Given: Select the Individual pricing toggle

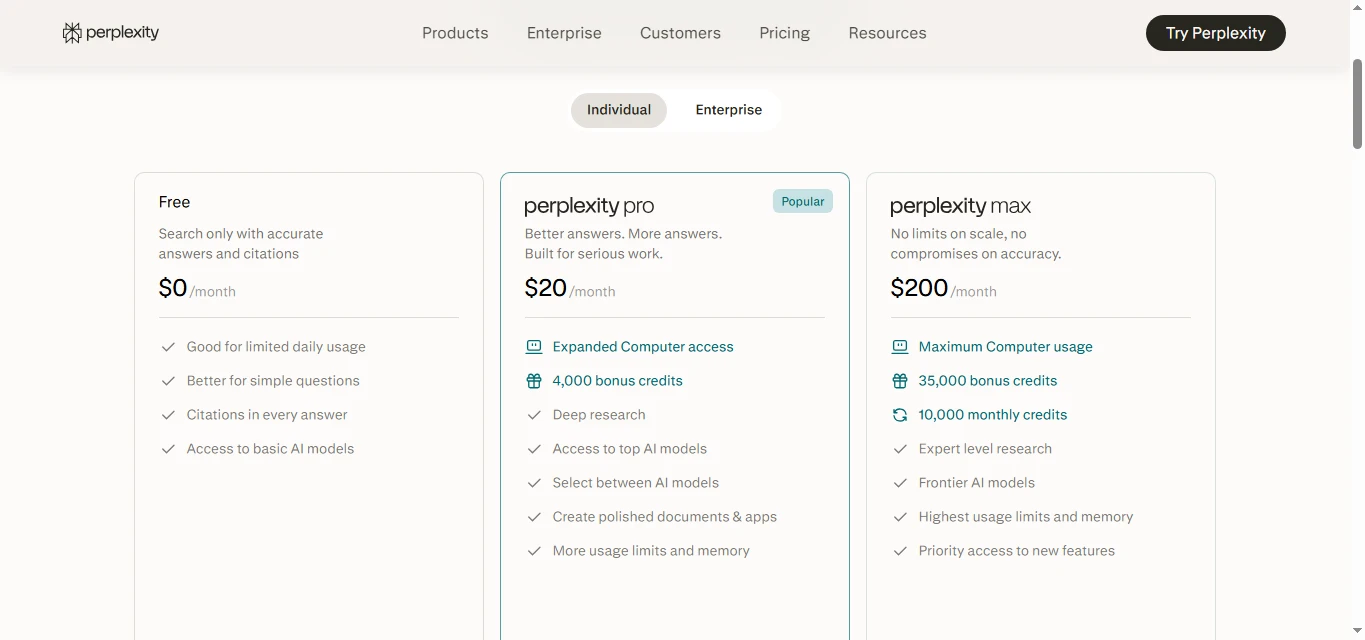Looking at the screenshot, I should [x=619, y=110].
